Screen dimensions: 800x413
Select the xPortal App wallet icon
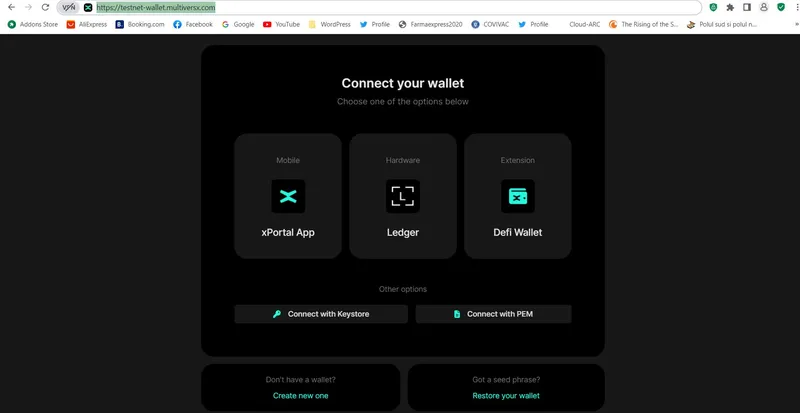tap(288, 196)
